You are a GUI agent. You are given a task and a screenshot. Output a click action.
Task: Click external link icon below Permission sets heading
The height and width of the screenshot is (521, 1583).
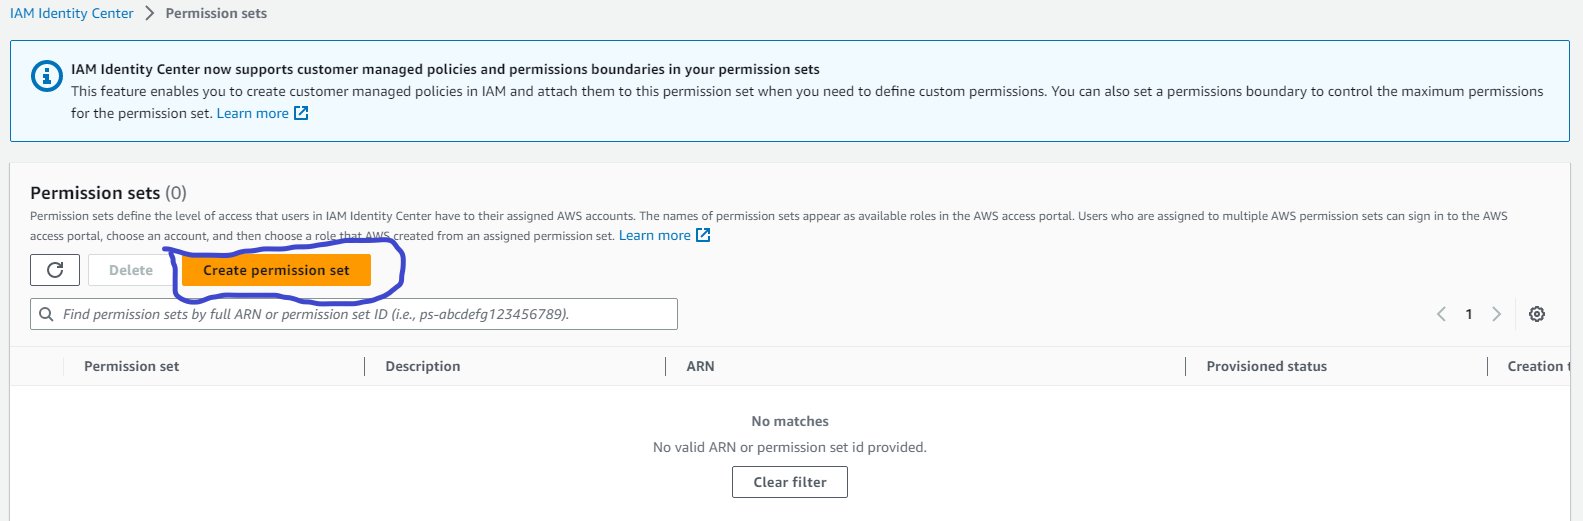pos(703,236)
